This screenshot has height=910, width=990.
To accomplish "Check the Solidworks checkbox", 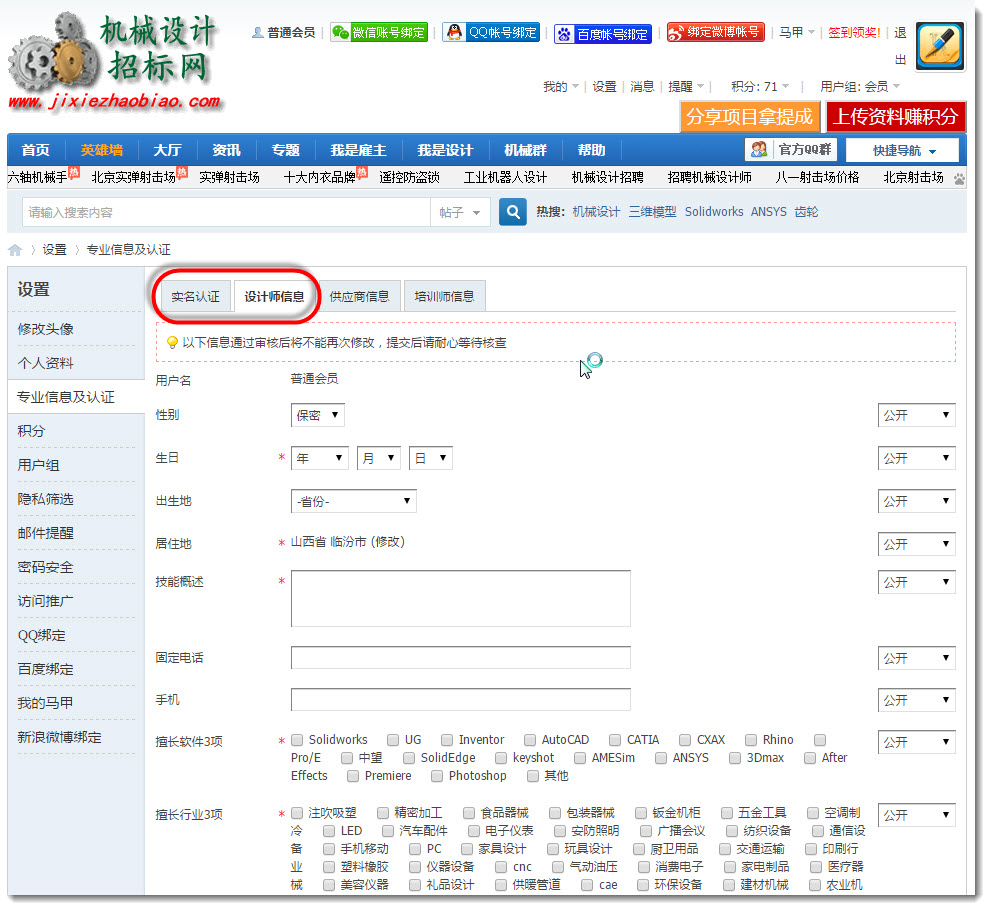I will pos(297,739).
